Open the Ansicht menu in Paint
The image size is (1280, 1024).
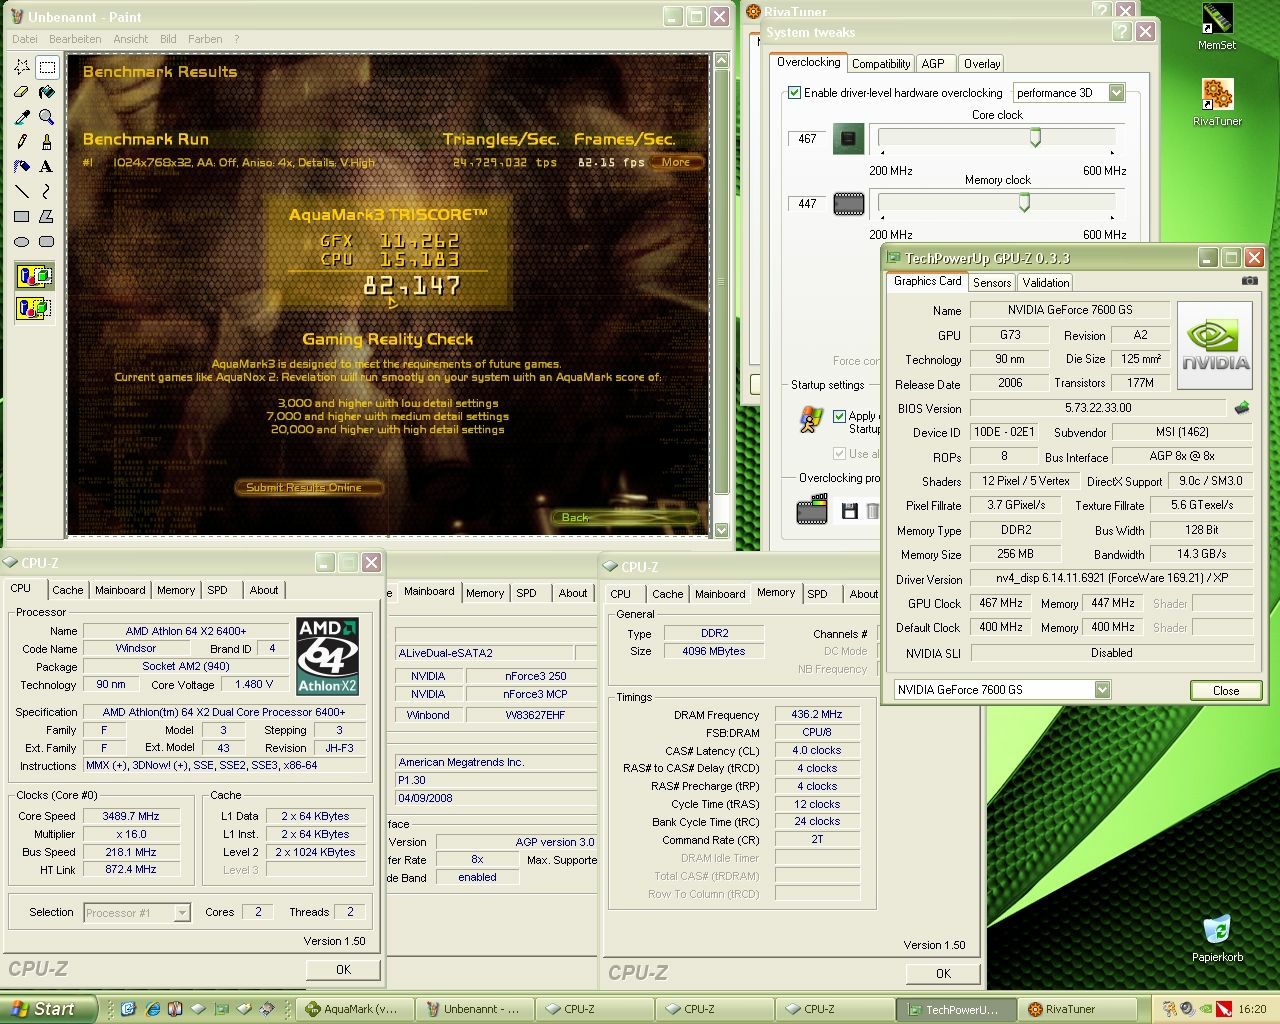tap(131, 39)
